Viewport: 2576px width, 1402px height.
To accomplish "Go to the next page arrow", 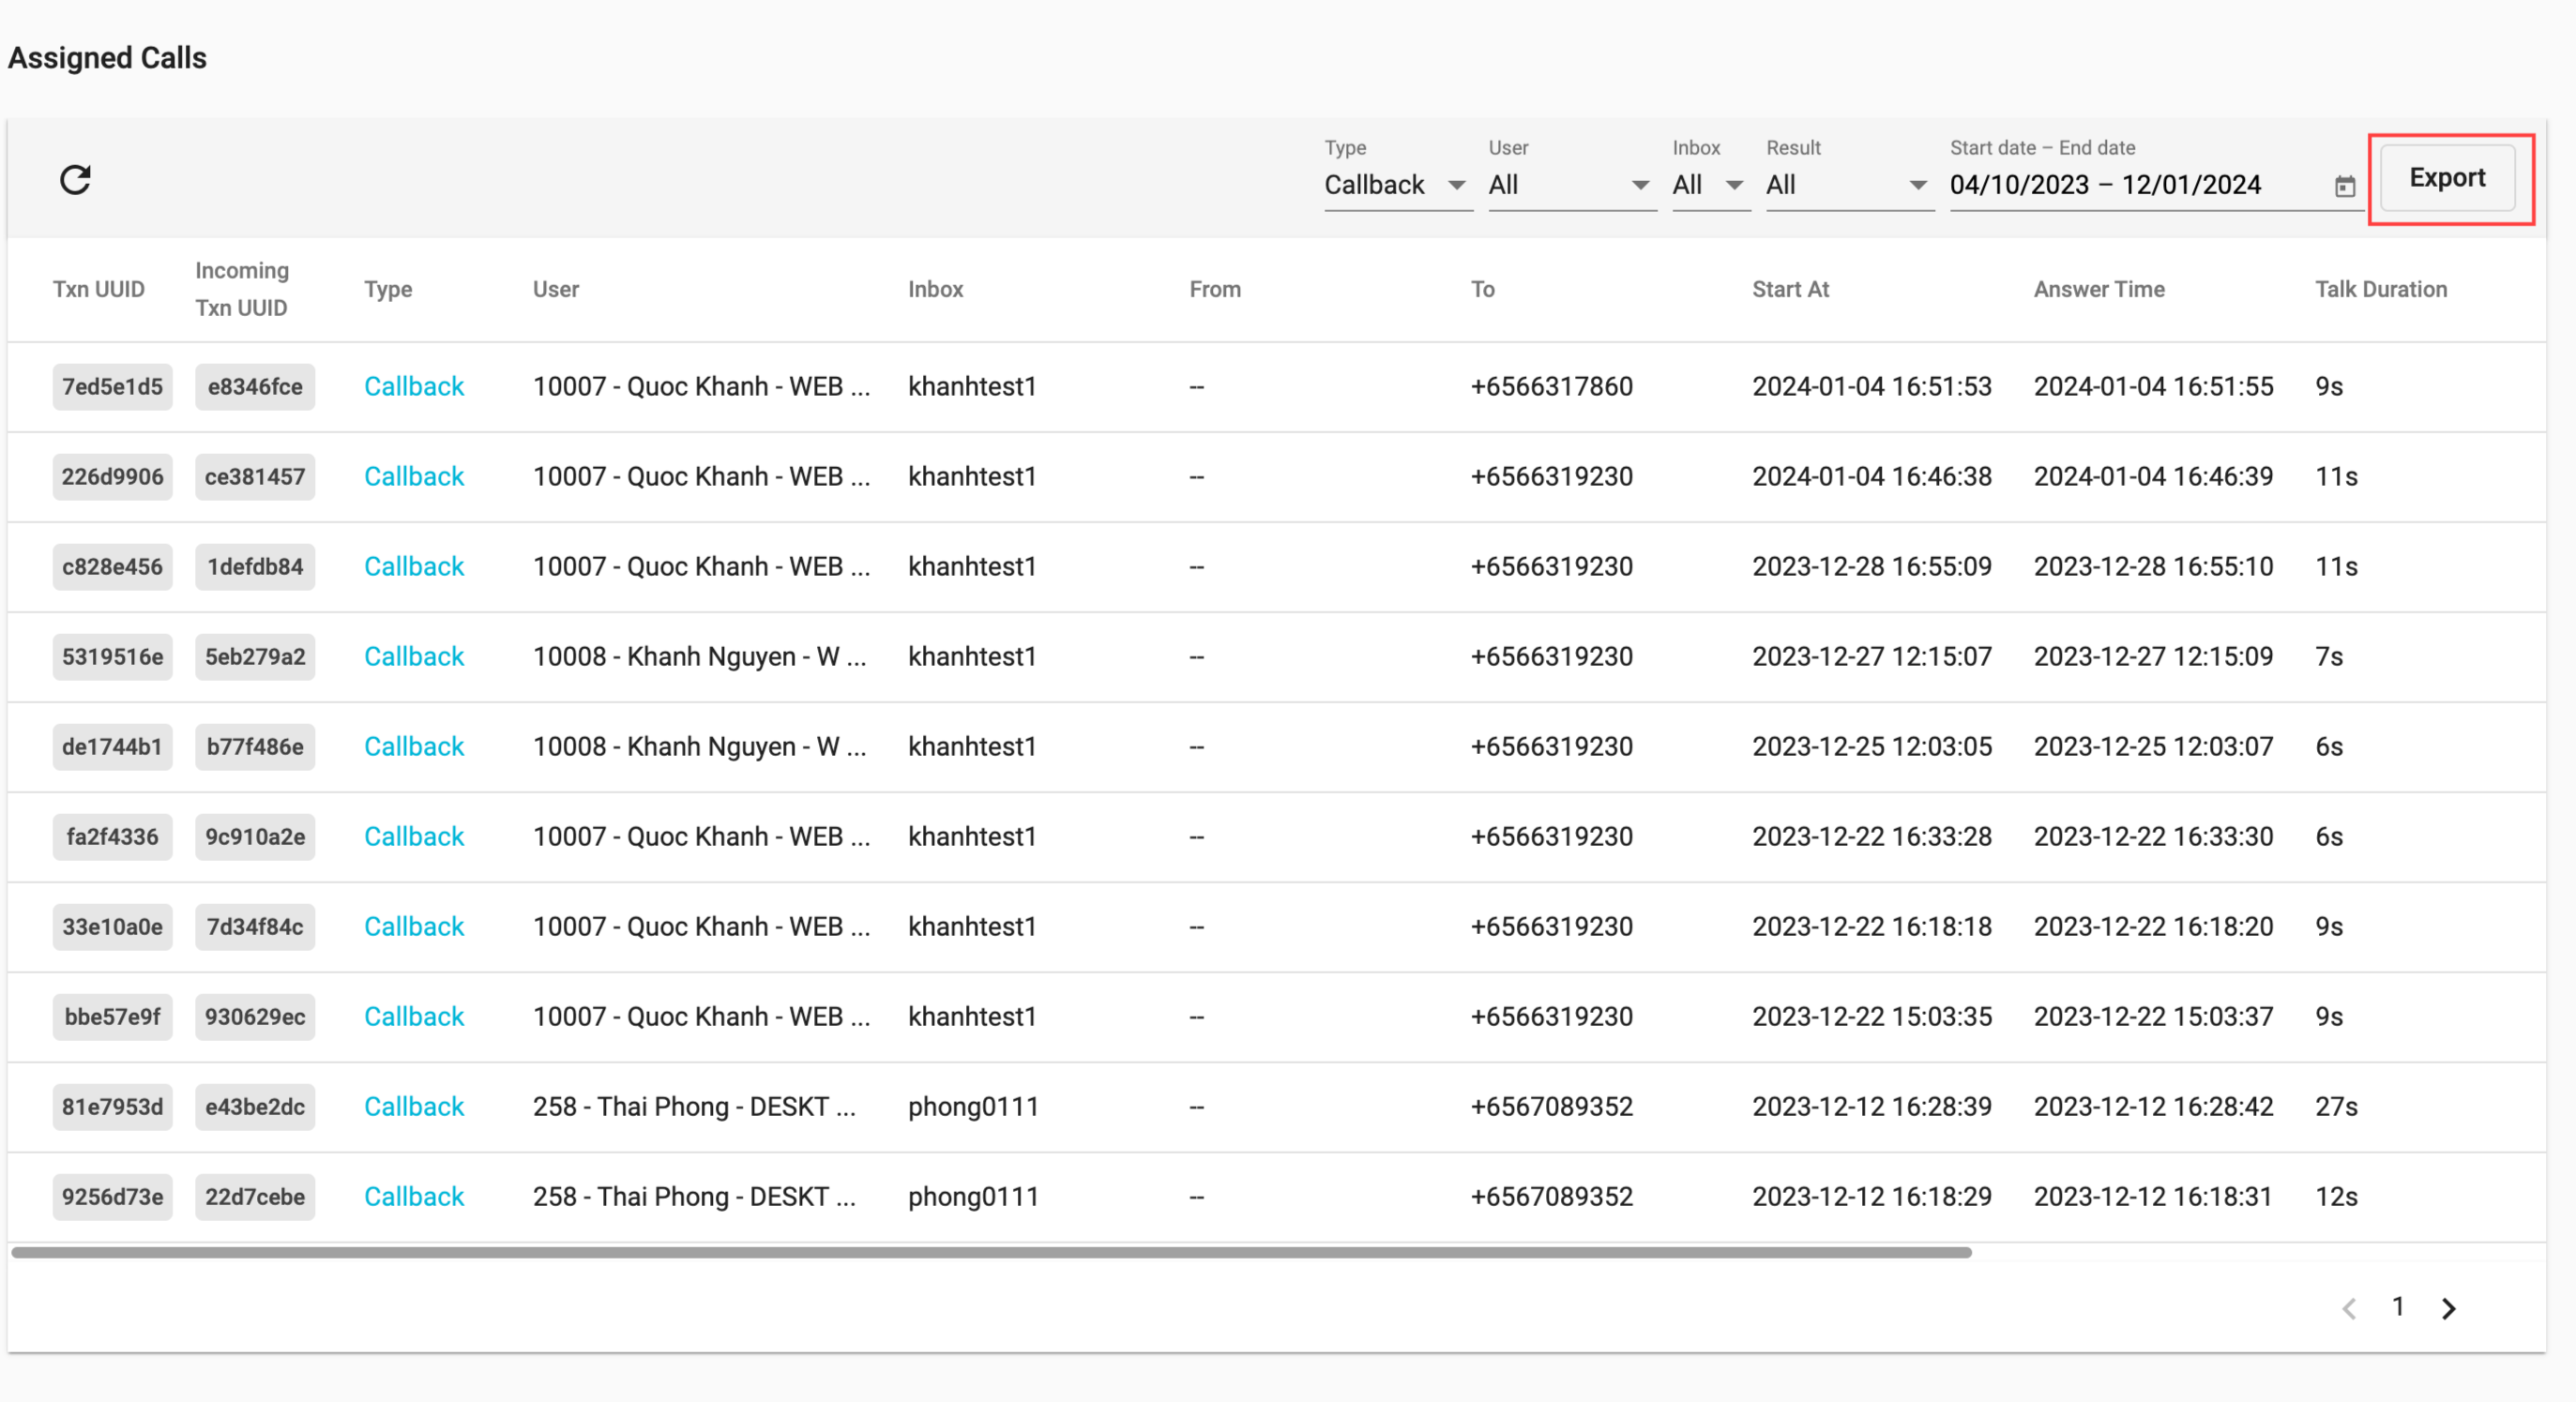I will pyautogui.click(x=2448, y=1308).
